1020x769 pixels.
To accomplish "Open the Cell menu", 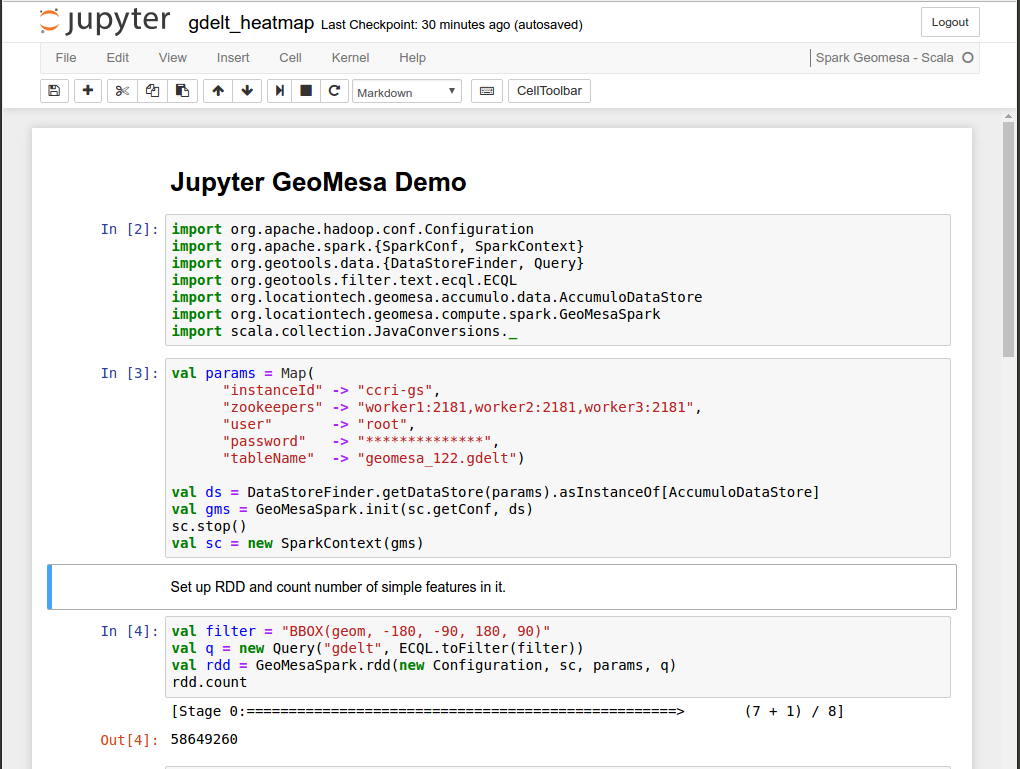I will click(x=290, y=58).
